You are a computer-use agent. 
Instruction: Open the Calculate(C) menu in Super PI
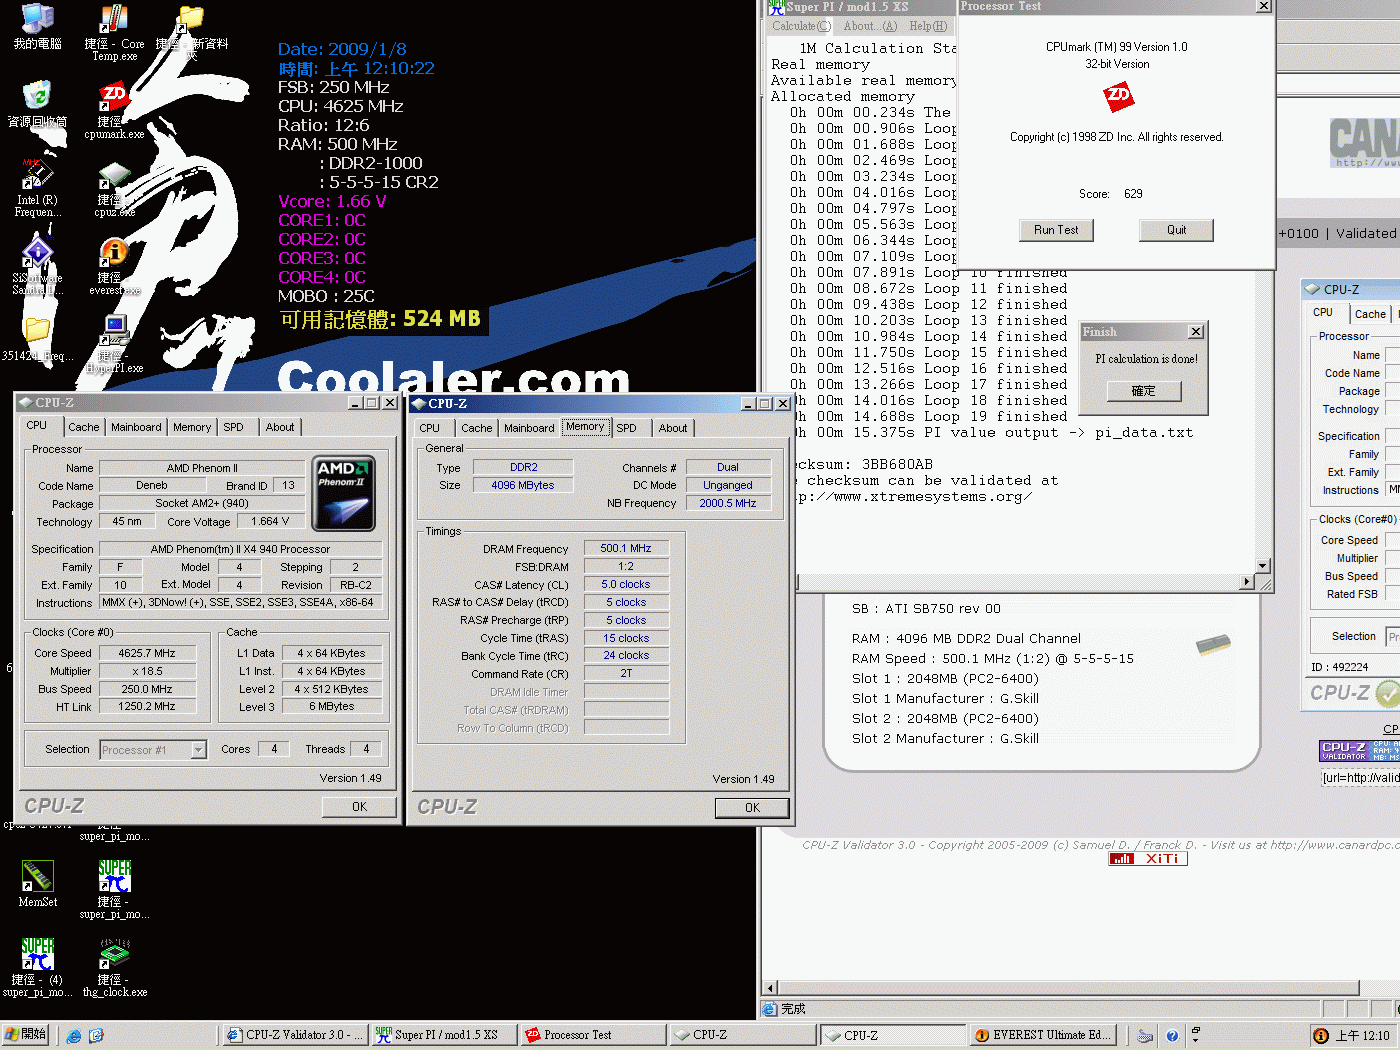[x=801, y=26]
